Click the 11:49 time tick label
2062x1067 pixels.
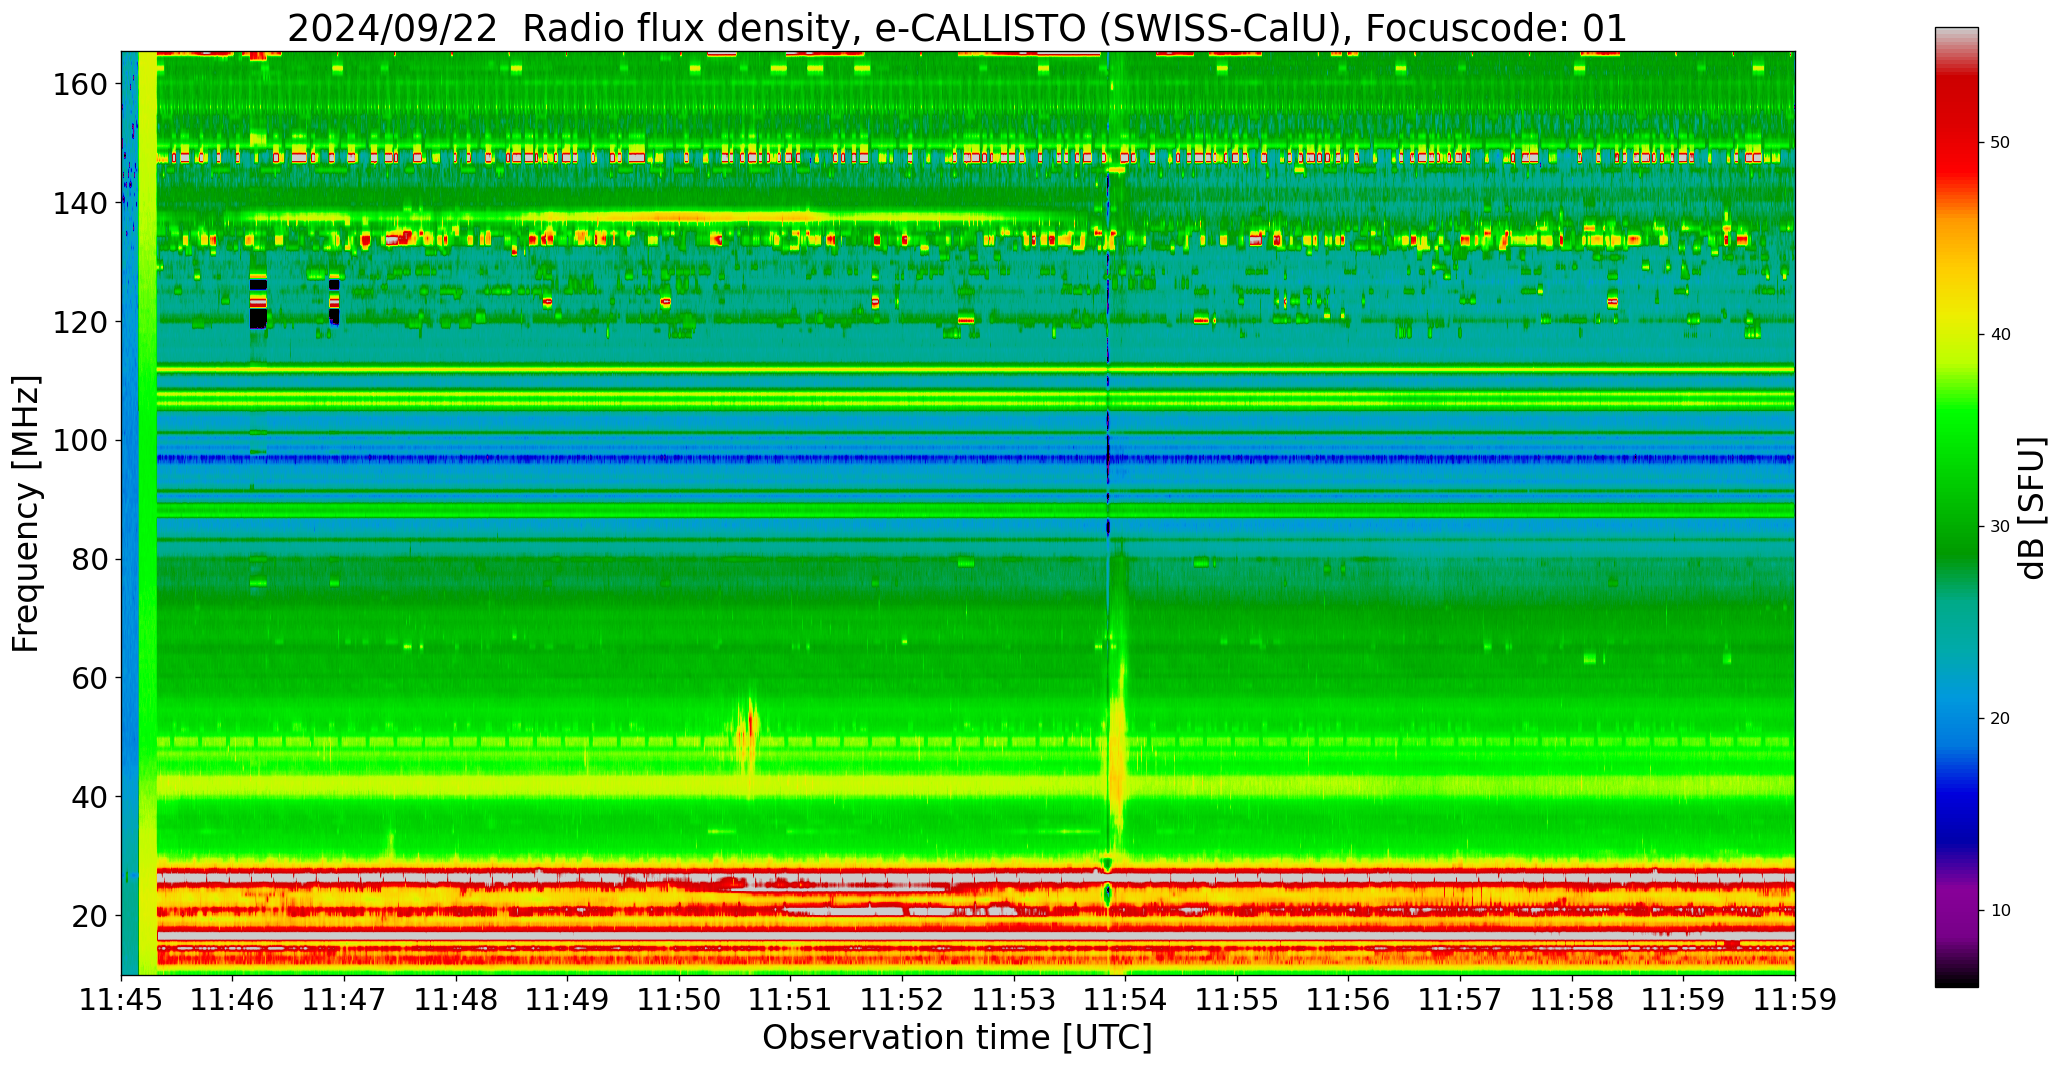pos(568,1000)
